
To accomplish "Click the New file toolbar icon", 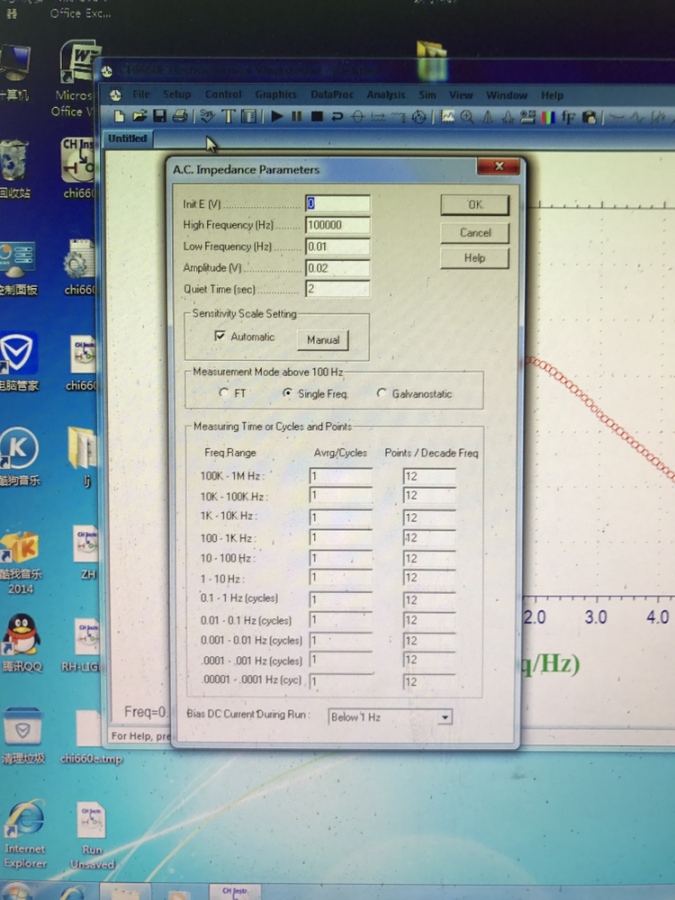I will [119, 117].
